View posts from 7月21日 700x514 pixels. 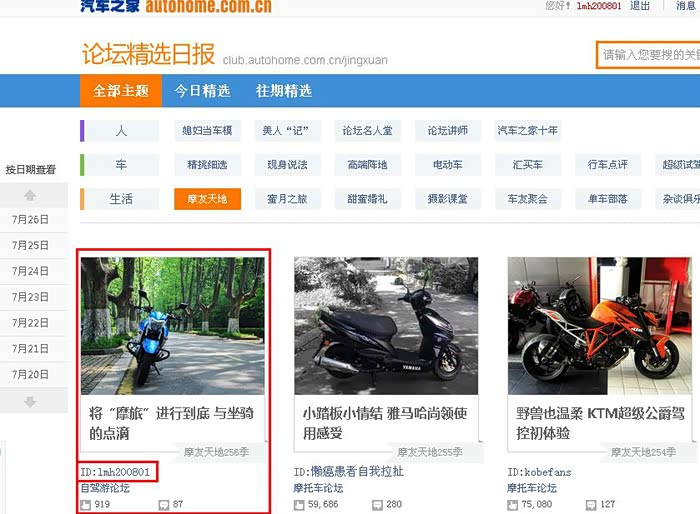[x=30, y=349]
